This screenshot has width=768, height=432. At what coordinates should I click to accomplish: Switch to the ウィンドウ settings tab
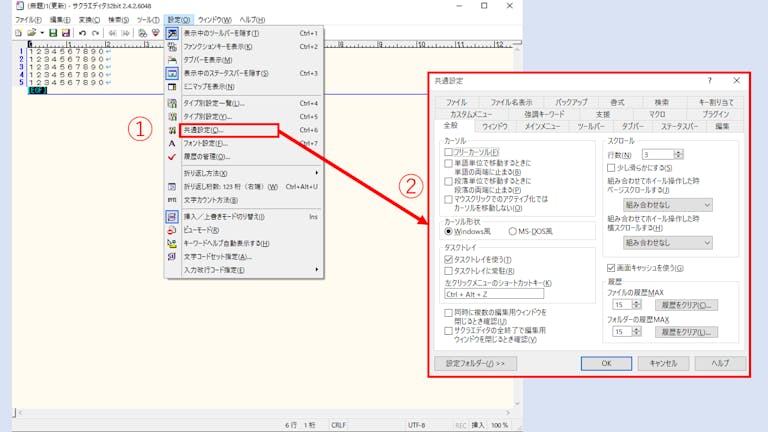coord(495,126)
